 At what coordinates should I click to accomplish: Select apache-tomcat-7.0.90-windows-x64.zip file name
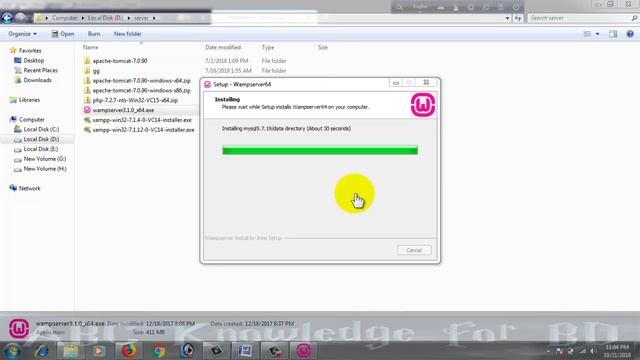click(x=142, y=80)
